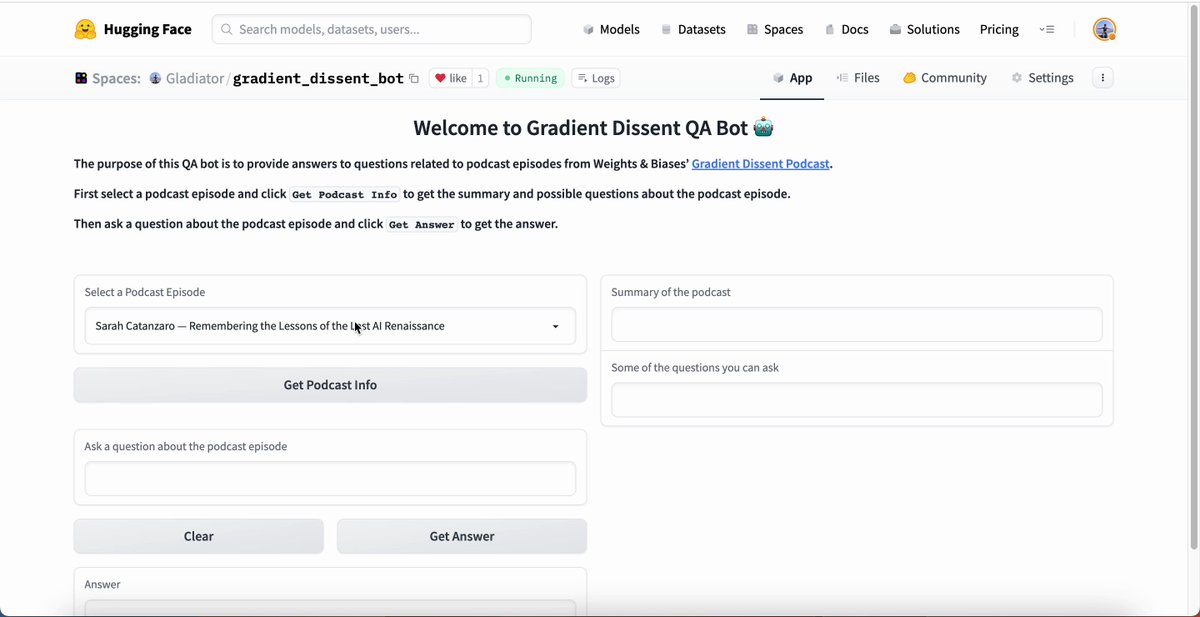This screenshot has width=1200, height=617.
Task: Click the like button
Action: 451,78
